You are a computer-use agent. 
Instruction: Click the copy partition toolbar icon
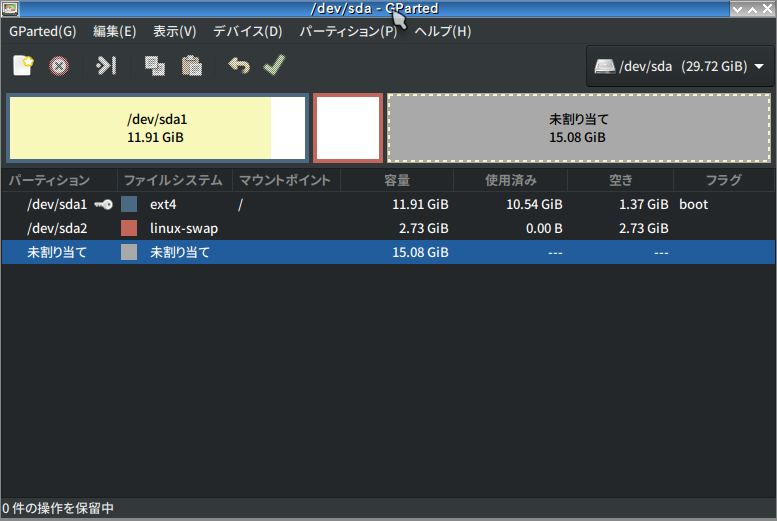pos(155,65)
